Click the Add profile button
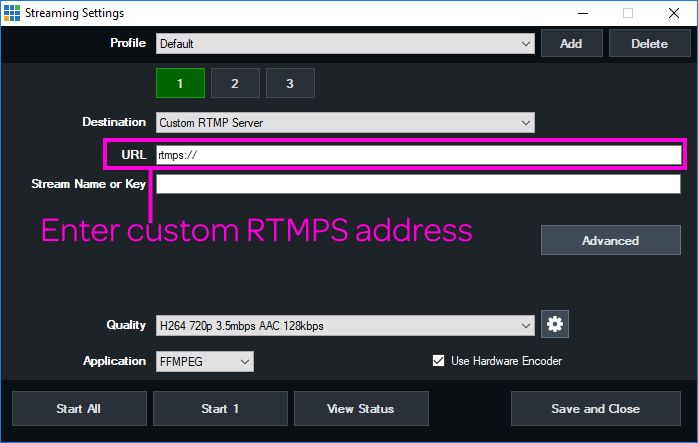Screen dimensions: 698x443 click(x=571, y=44)
